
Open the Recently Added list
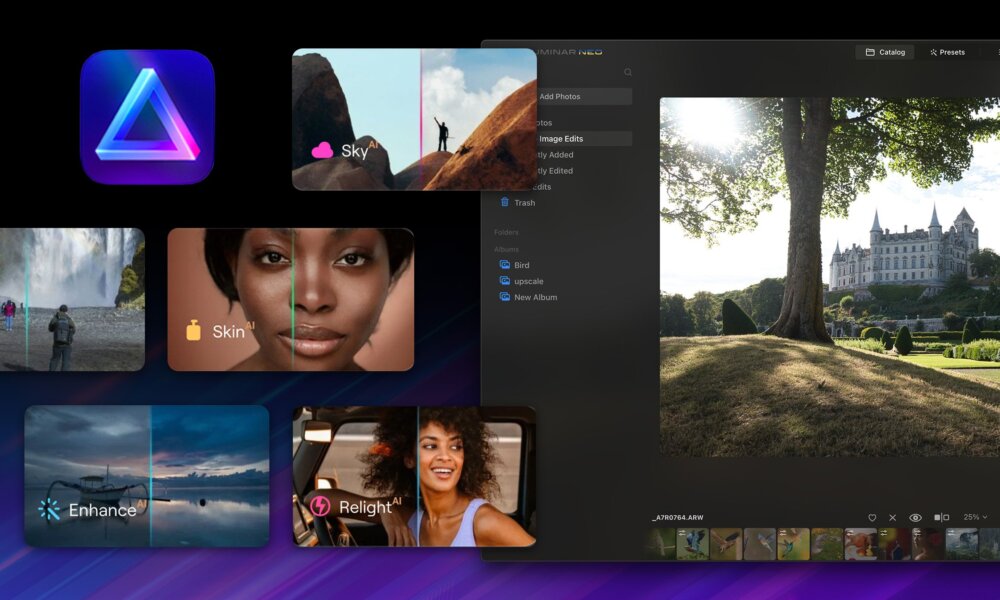tap(554, 155)
